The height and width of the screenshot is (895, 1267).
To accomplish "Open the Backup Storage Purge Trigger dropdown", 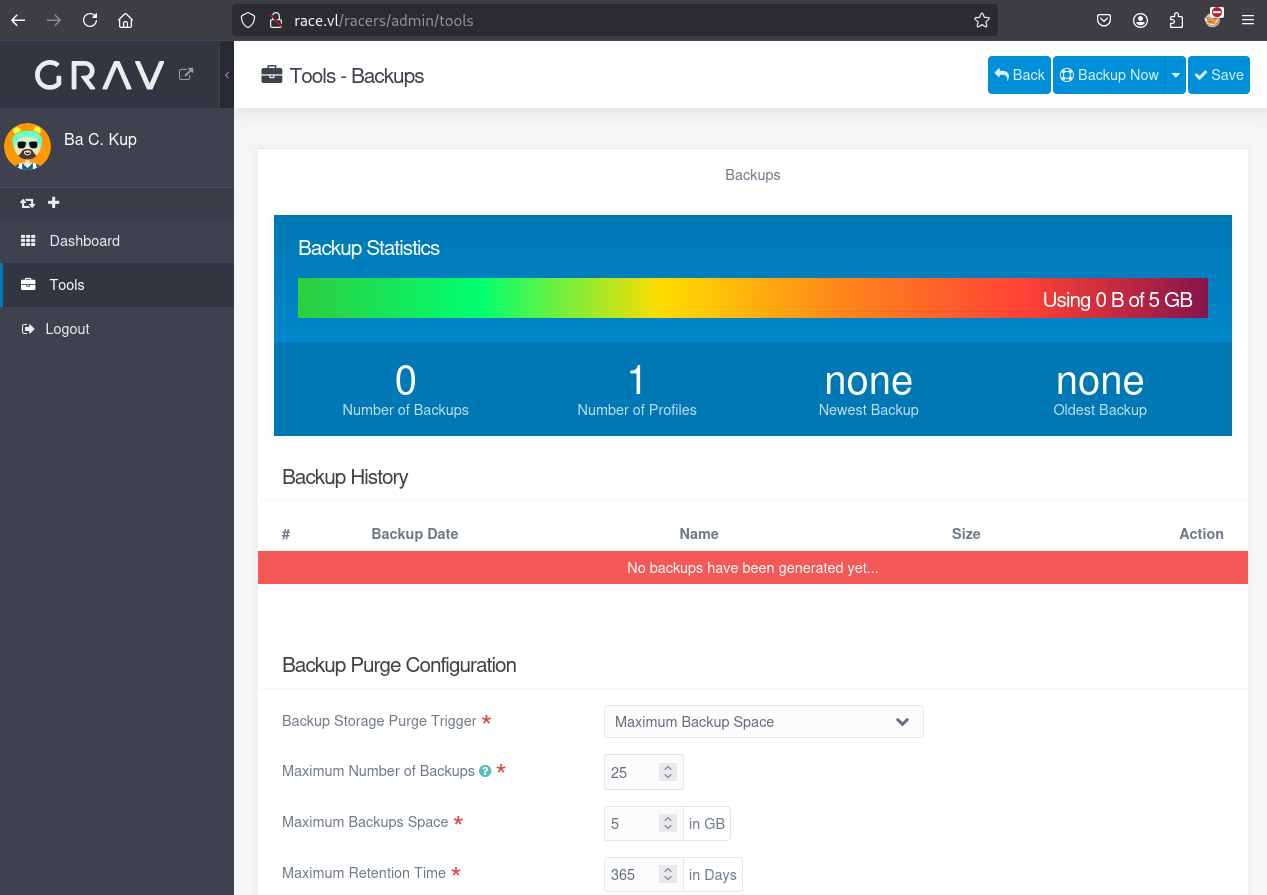I will point(764,722).
